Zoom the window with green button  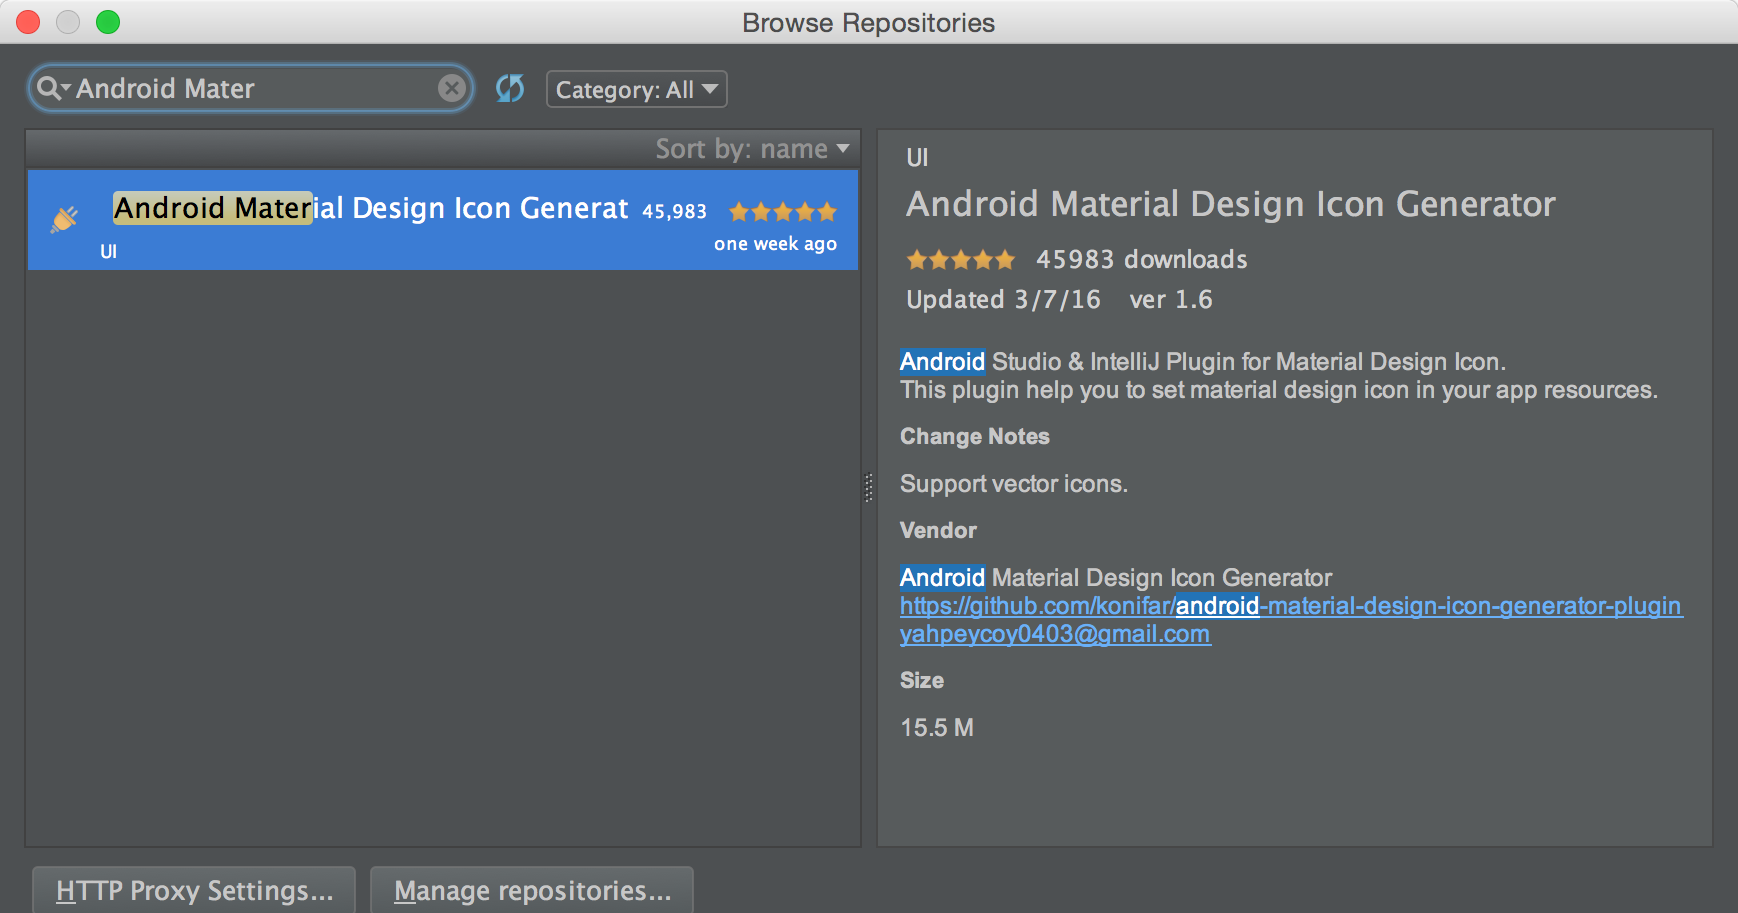[108, 22]
